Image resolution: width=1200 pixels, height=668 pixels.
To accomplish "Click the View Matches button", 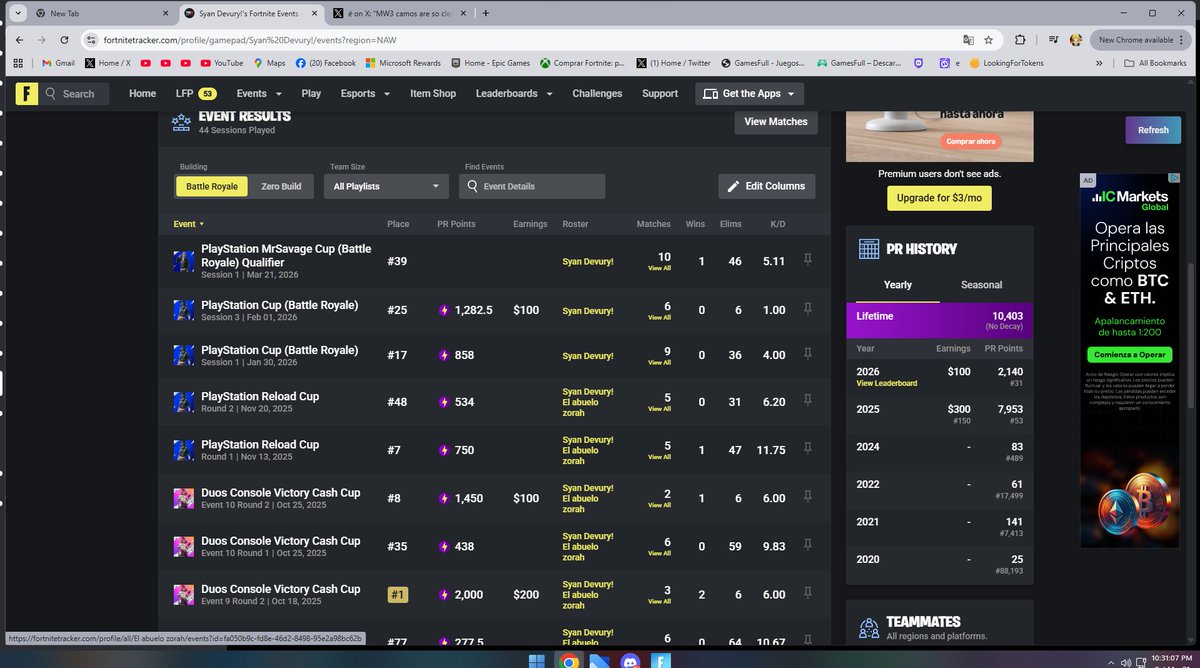I will pyautogui.click(x=776, y=122).
